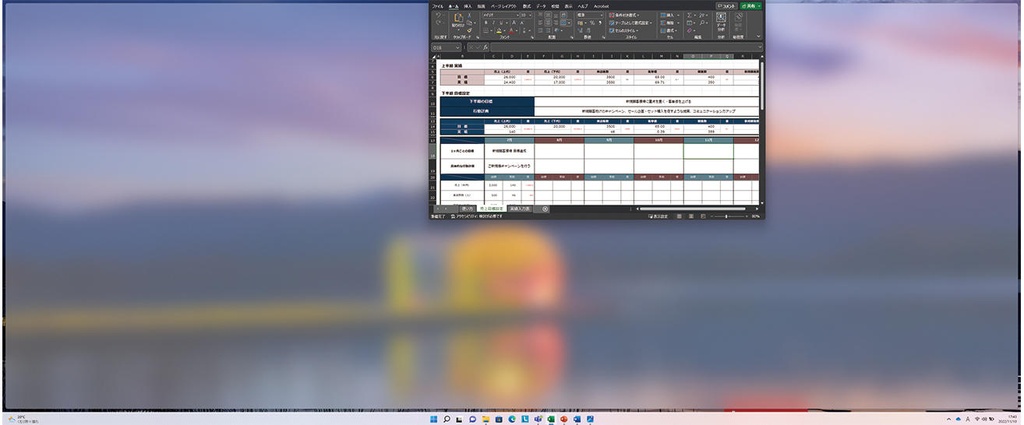This screenshot has height=425, width=1024.
Task: Click the Format button in Cells group
Action: [668, 31]
